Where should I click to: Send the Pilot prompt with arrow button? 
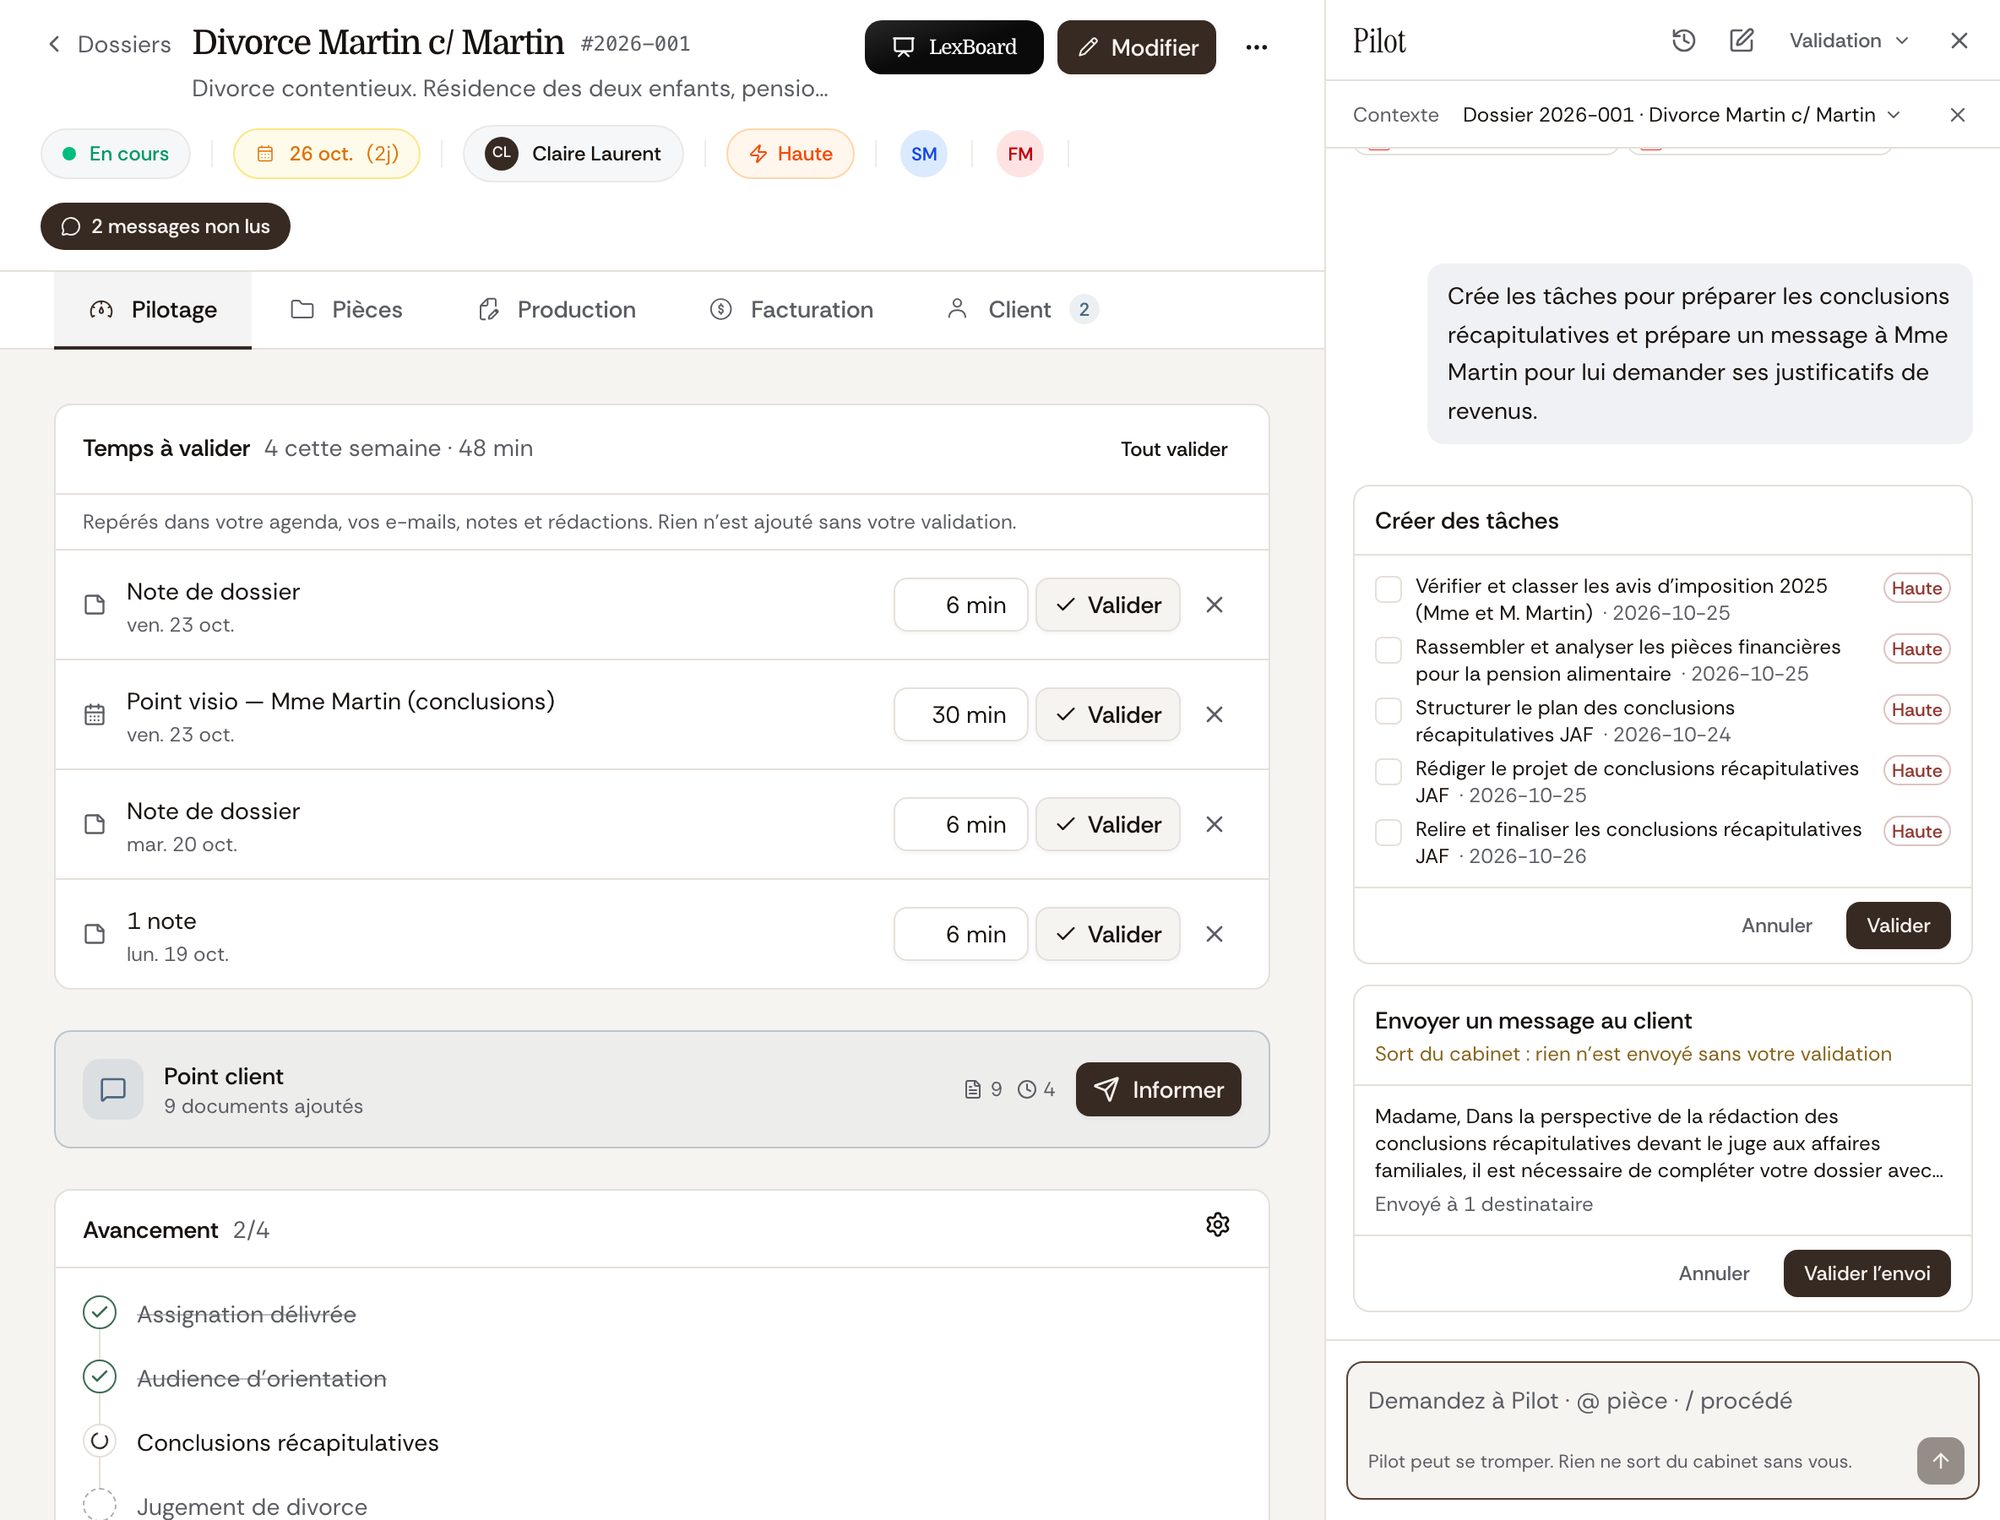click(x=1940, y=1461)
